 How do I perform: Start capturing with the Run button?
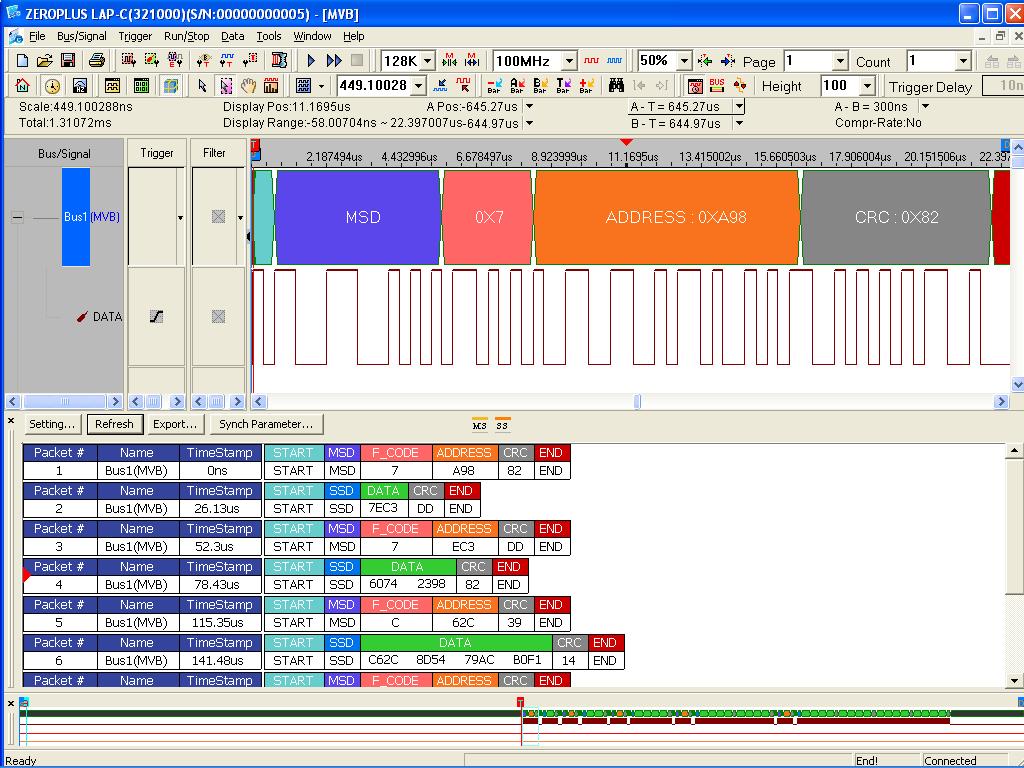pos(312,60)
